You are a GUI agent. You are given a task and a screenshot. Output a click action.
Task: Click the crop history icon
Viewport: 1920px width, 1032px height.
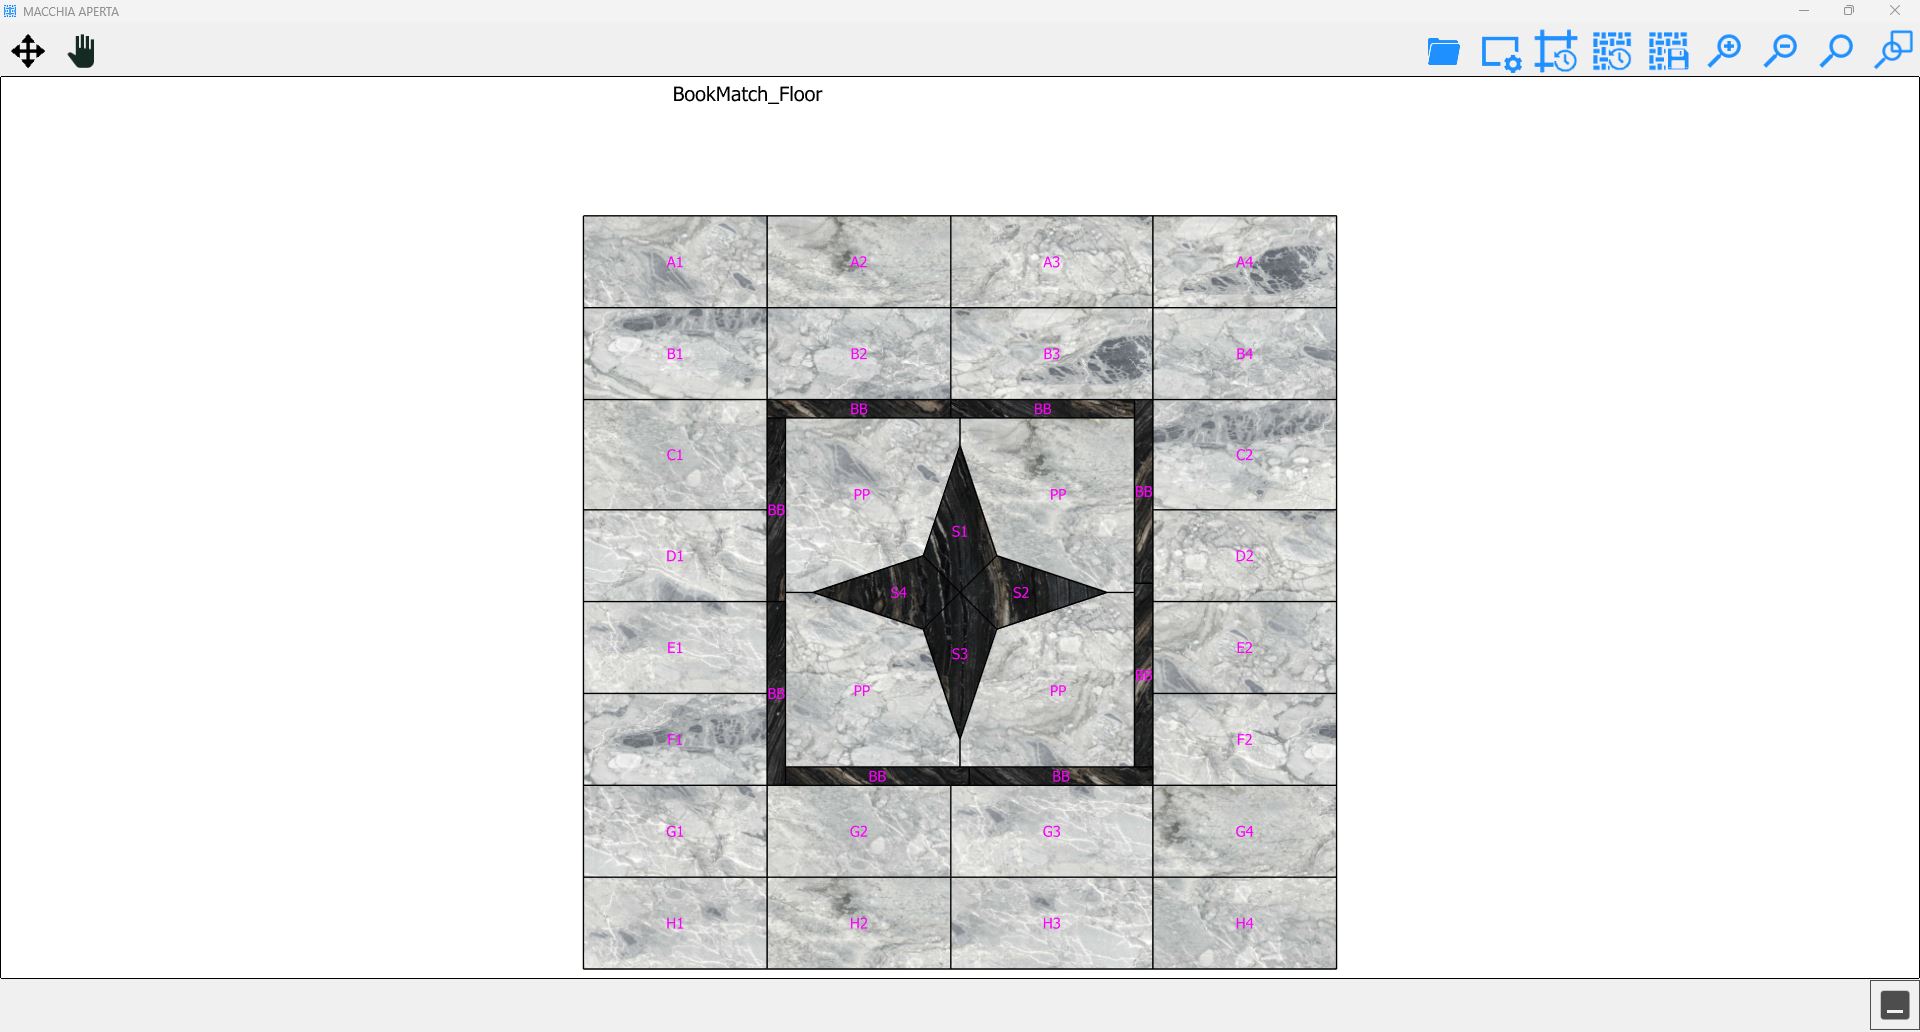tap(1556, 51)
